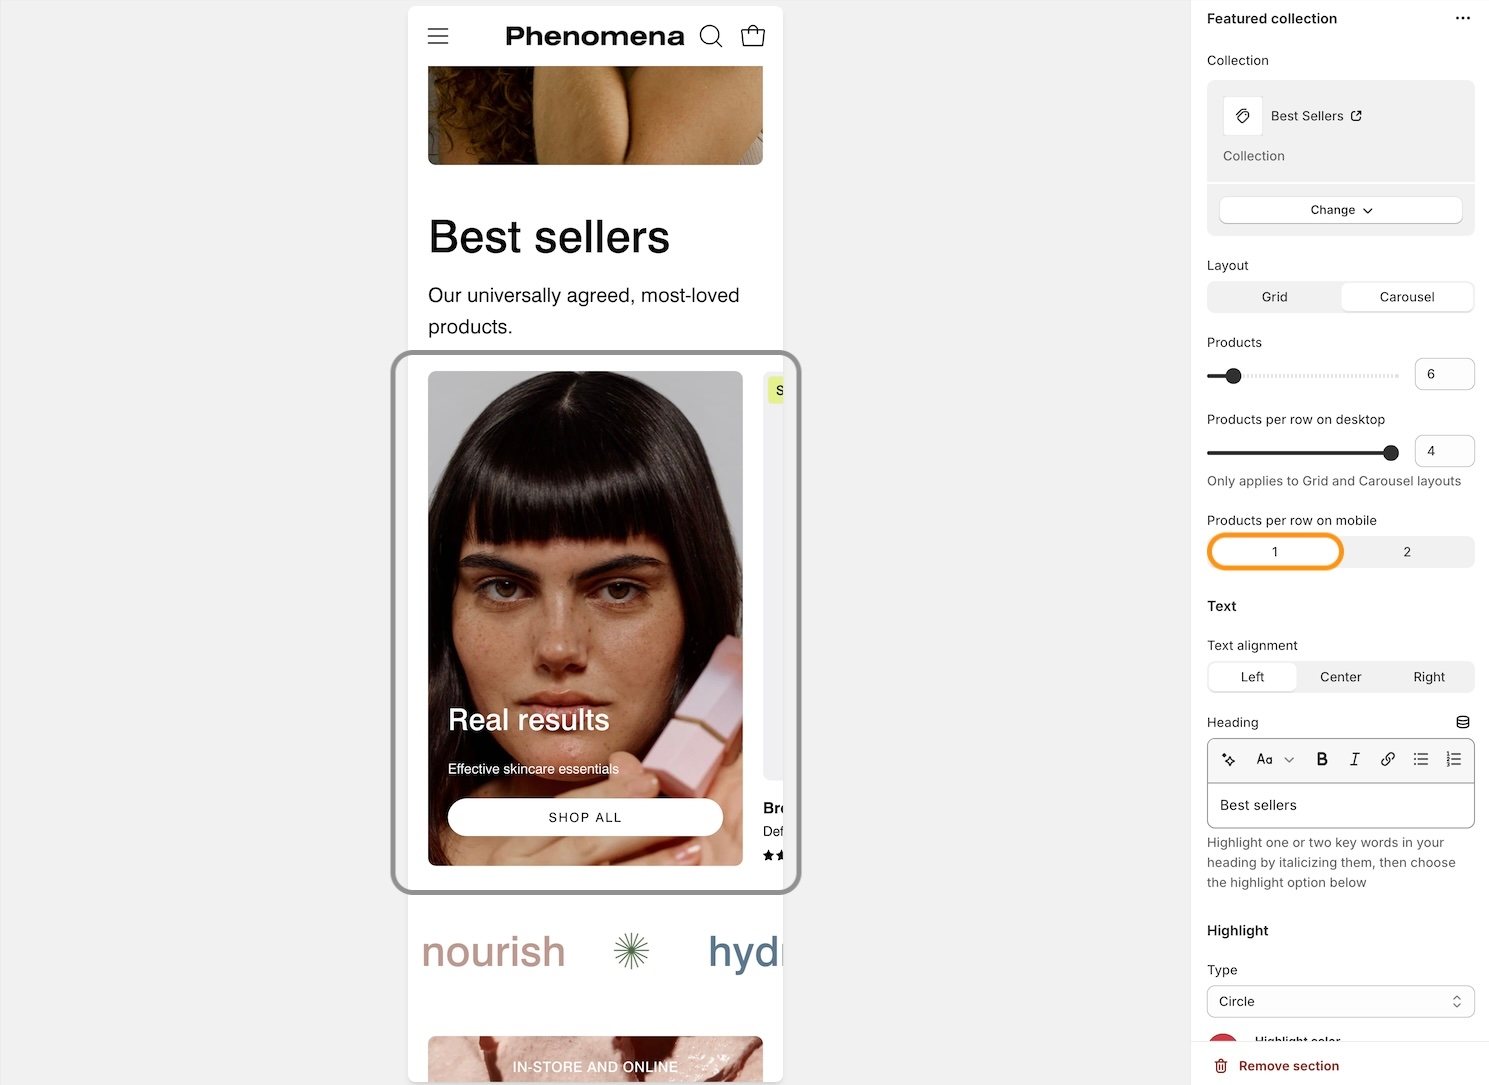Screen dimensions: 1489x1085
Task: Open the Aa text style dropdown
Action: tap(1275, 759)
